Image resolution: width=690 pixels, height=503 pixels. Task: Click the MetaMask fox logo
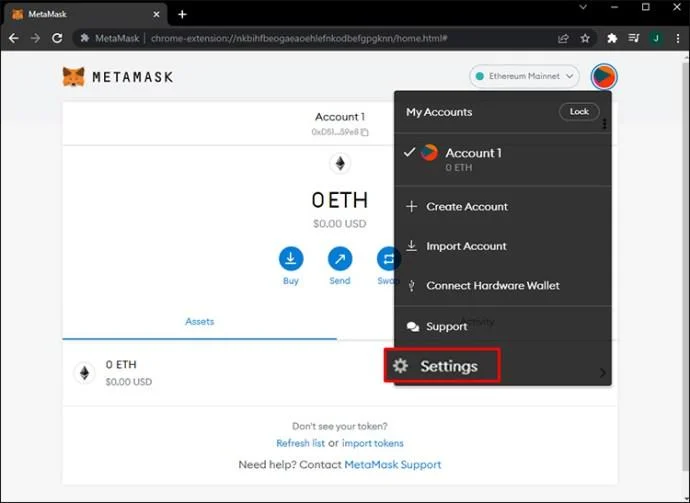pyautogui.click(x=73, y=77)
